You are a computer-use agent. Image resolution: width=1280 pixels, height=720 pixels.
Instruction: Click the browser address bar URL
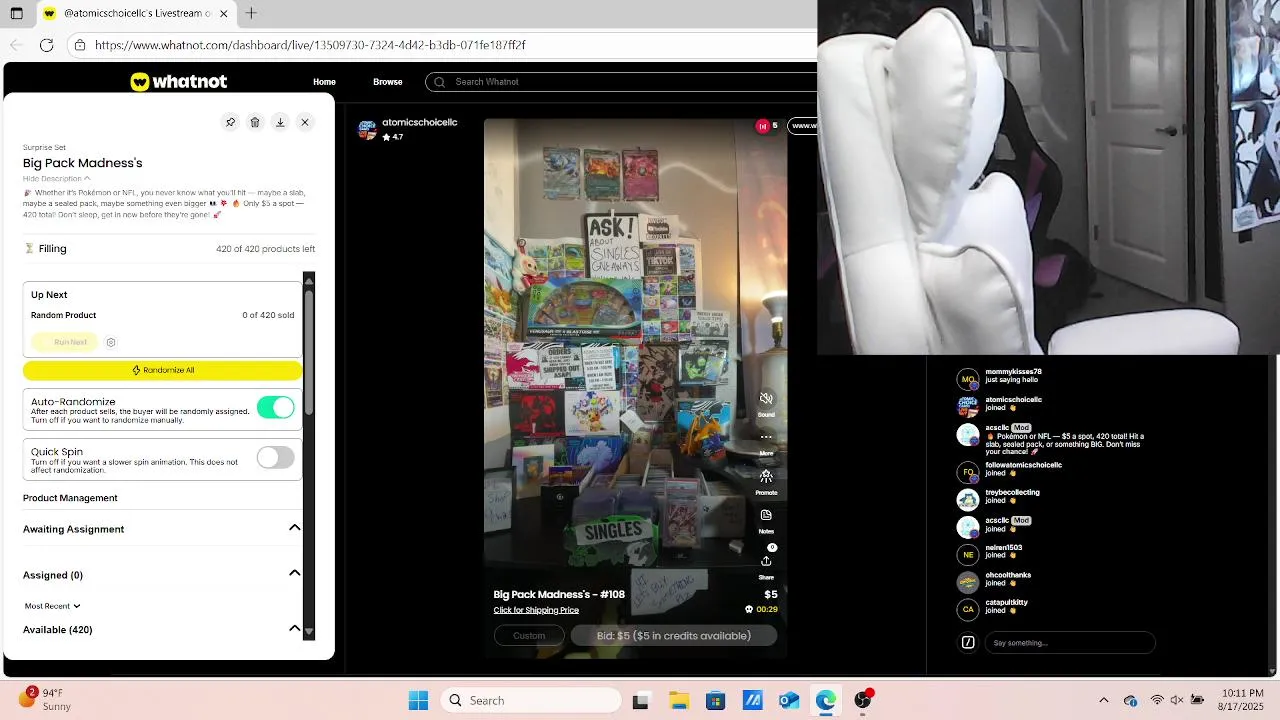310,45
